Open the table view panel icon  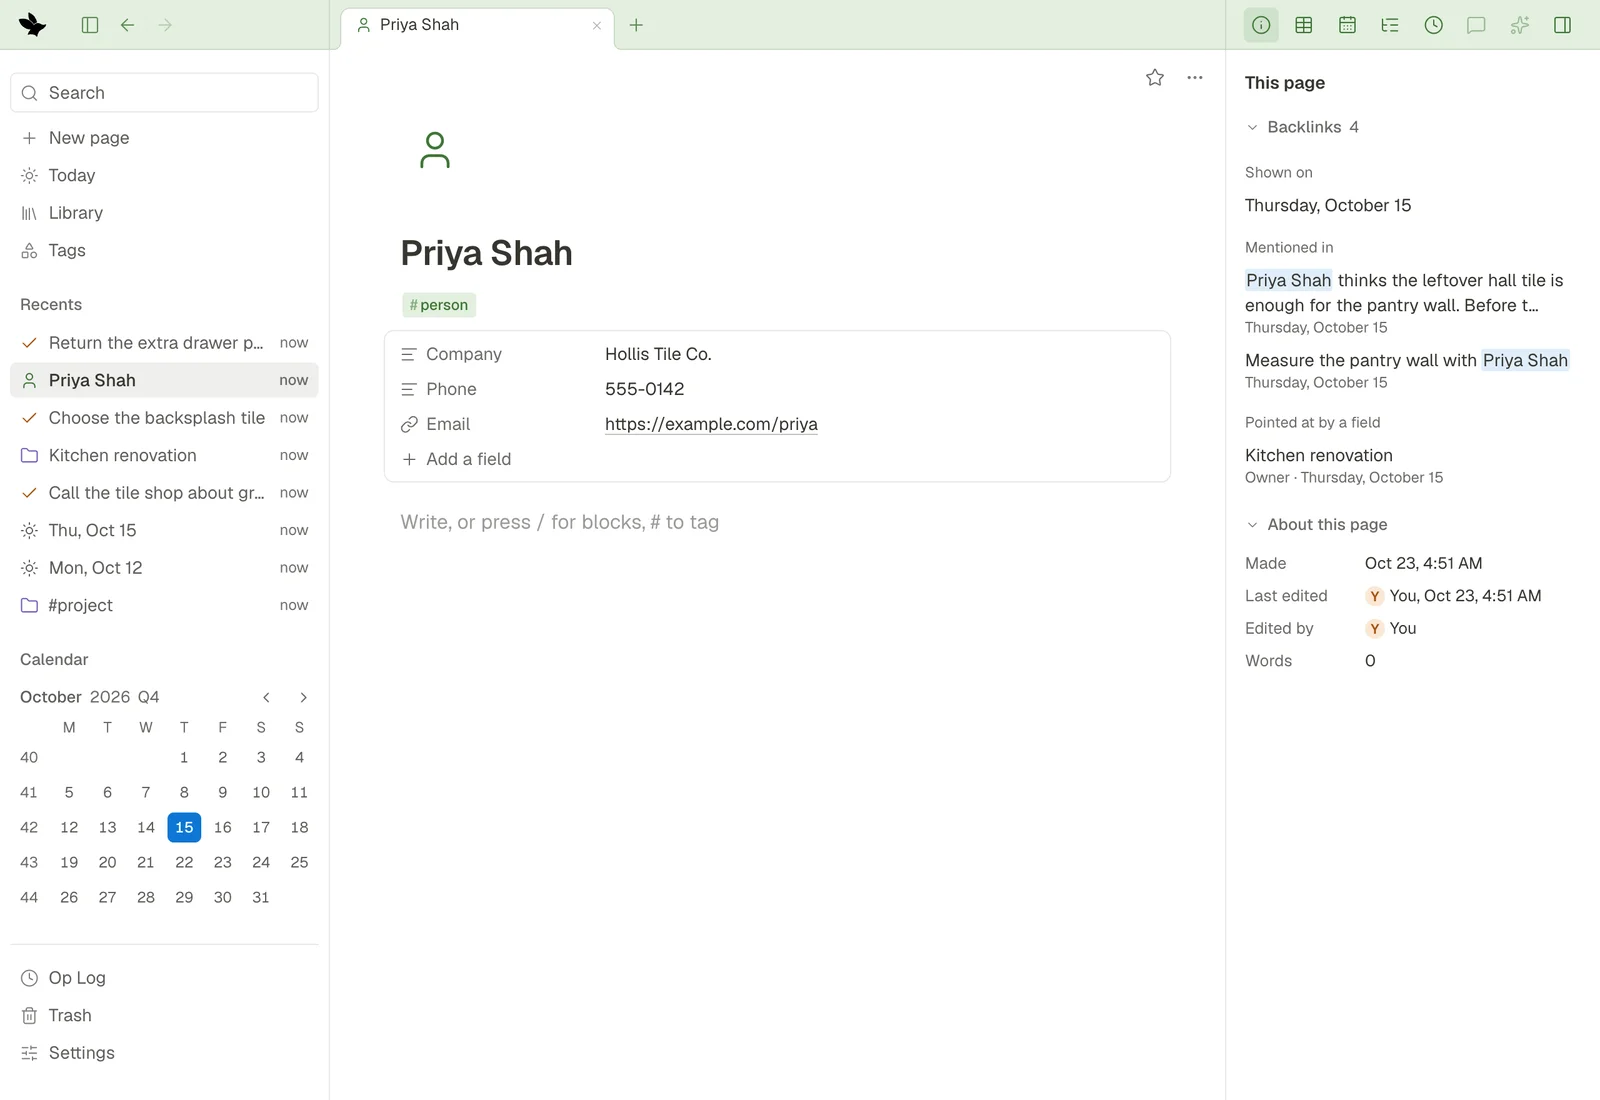pos(1304,25)
